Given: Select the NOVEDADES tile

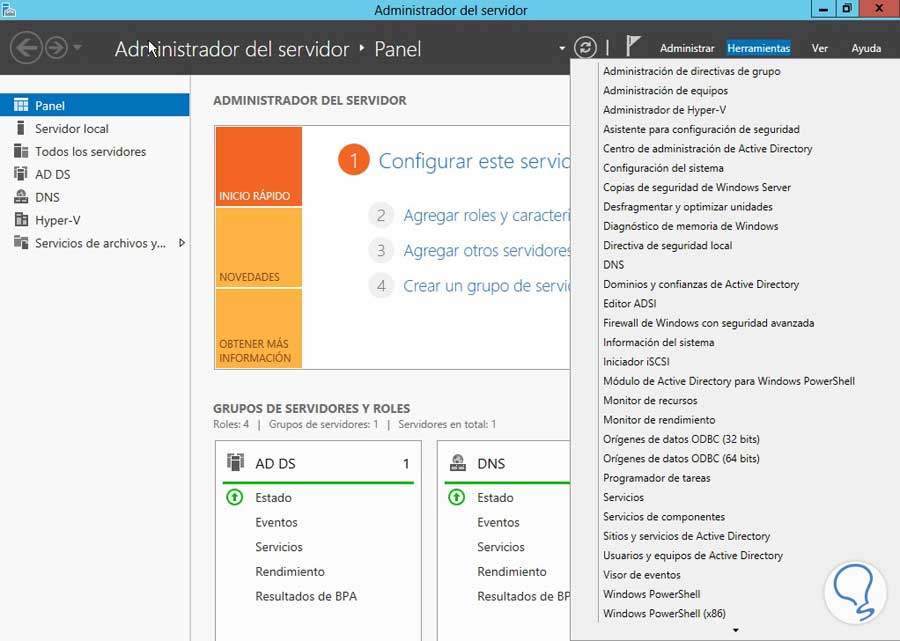Looking at the screenshot, I should pyautogui.click(x=259, y=247).
